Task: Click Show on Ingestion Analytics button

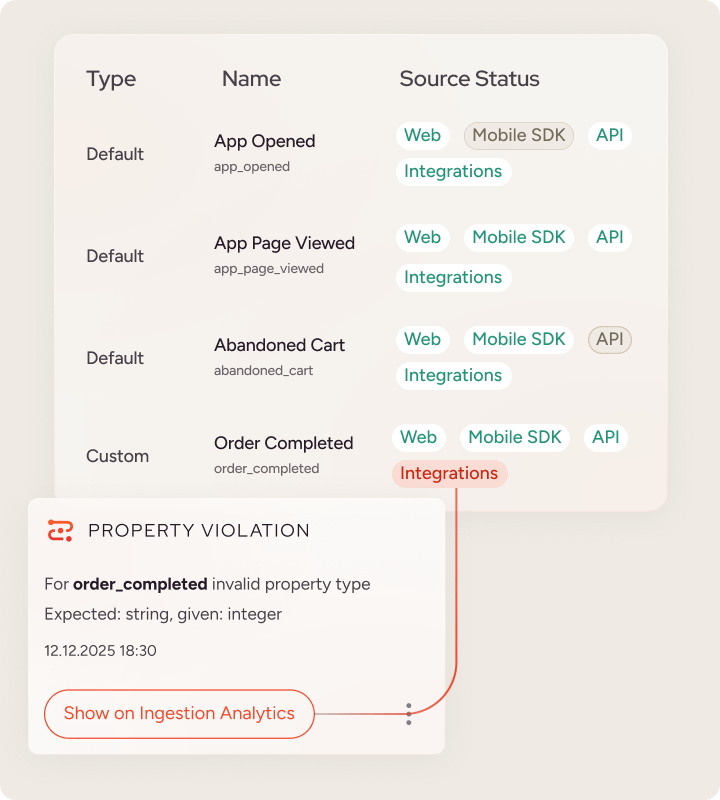Action: [x=179, y=714]
